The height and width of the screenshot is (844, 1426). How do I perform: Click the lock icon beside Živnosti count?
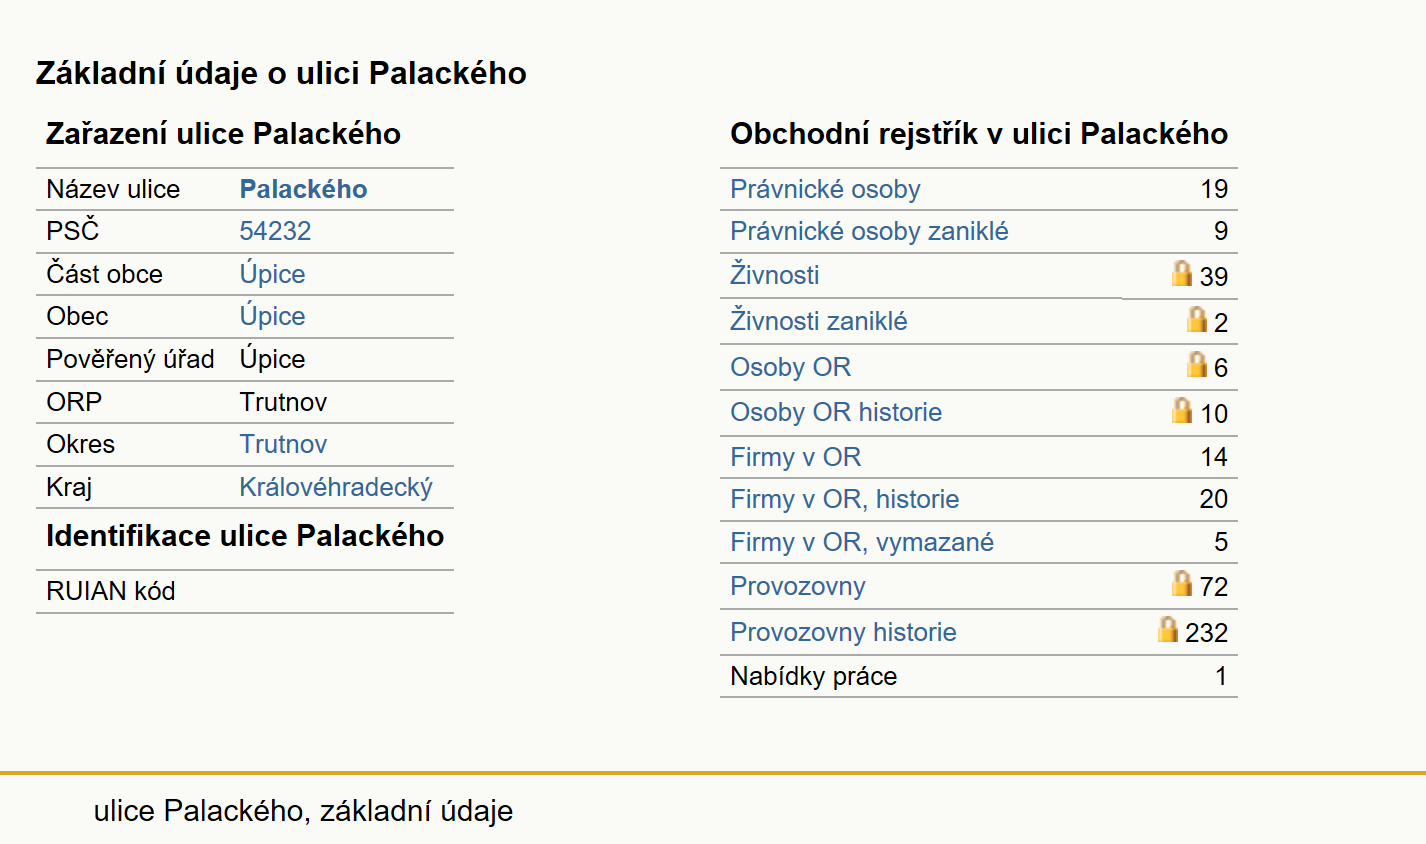1182,273
